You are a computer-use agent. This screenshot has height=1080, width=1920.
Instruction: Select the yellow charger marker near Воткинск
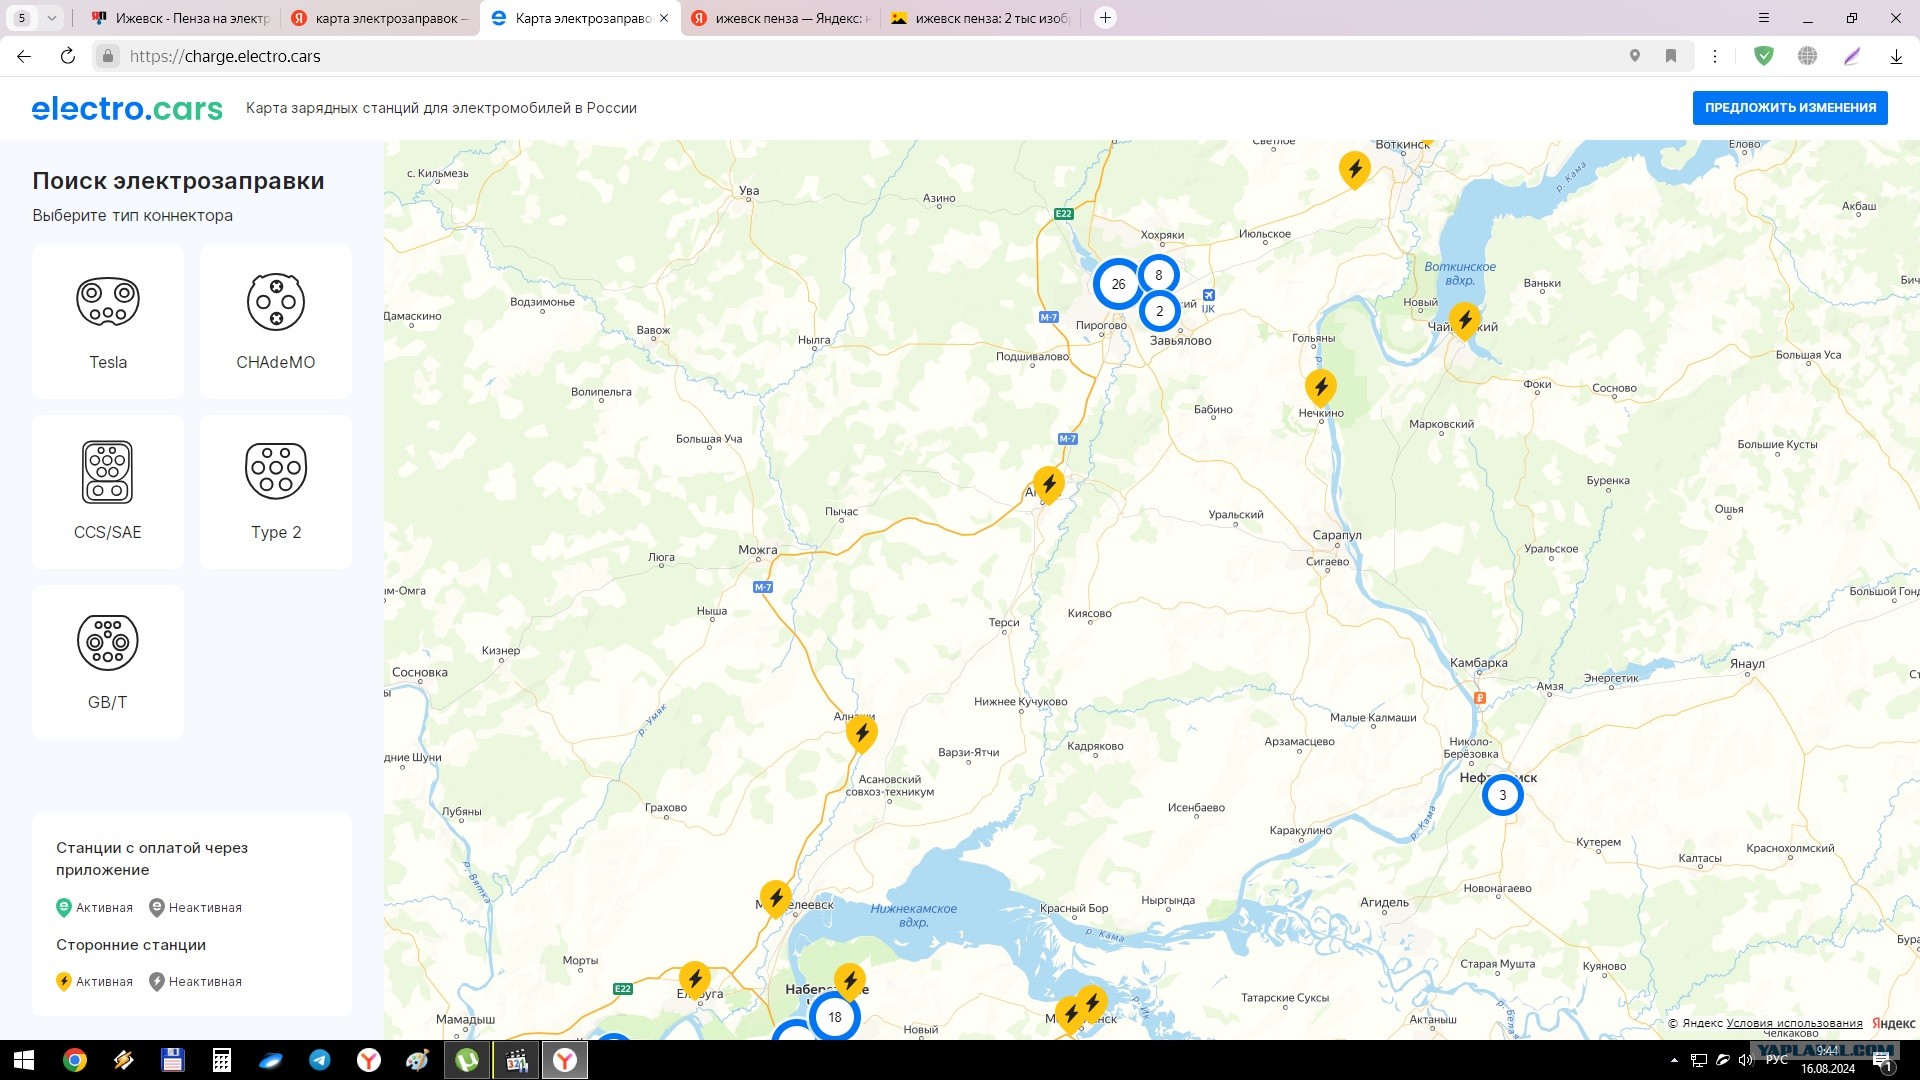point(1355,170)
